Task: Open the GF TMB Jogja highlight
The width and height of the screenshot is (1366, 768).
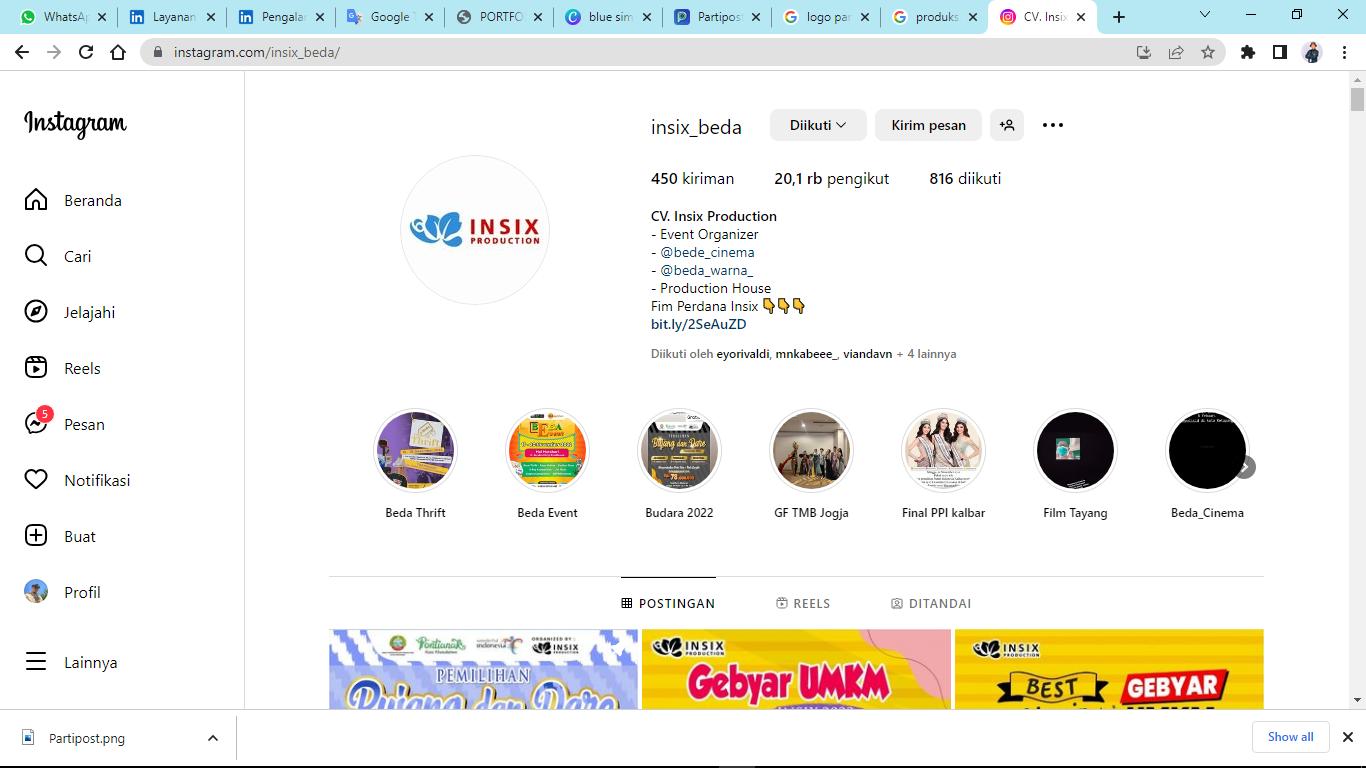Action: point(811,464)
